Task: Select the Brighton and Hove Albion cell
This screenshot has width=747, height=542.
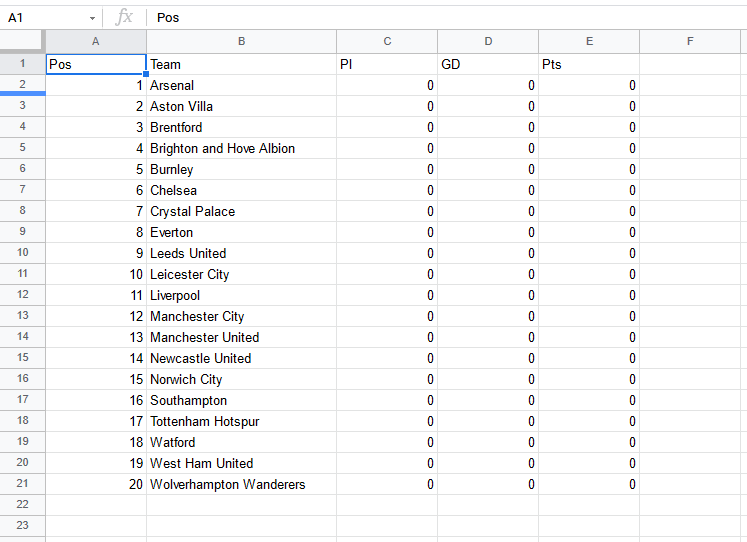Action: [242, 148]
